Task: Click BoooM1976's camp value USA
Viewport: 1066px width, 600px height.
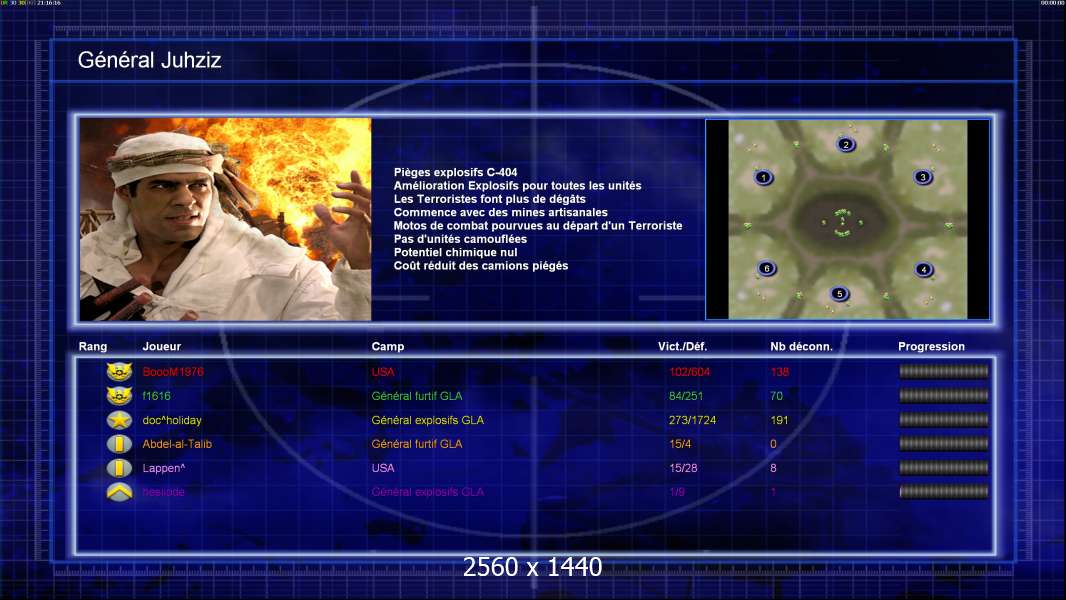Action: (383, 372)
